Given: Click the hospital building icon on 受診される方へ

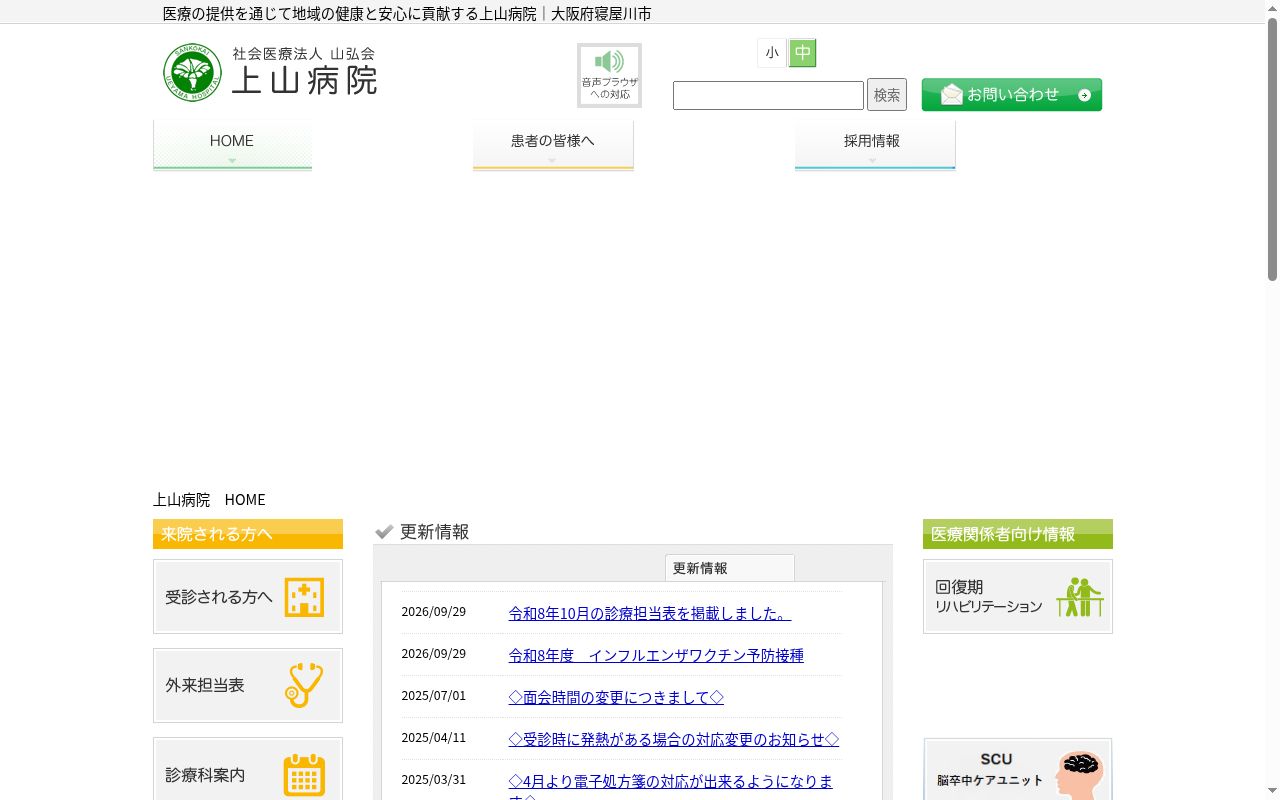Looking at the screenshot, I should point(304,597).
